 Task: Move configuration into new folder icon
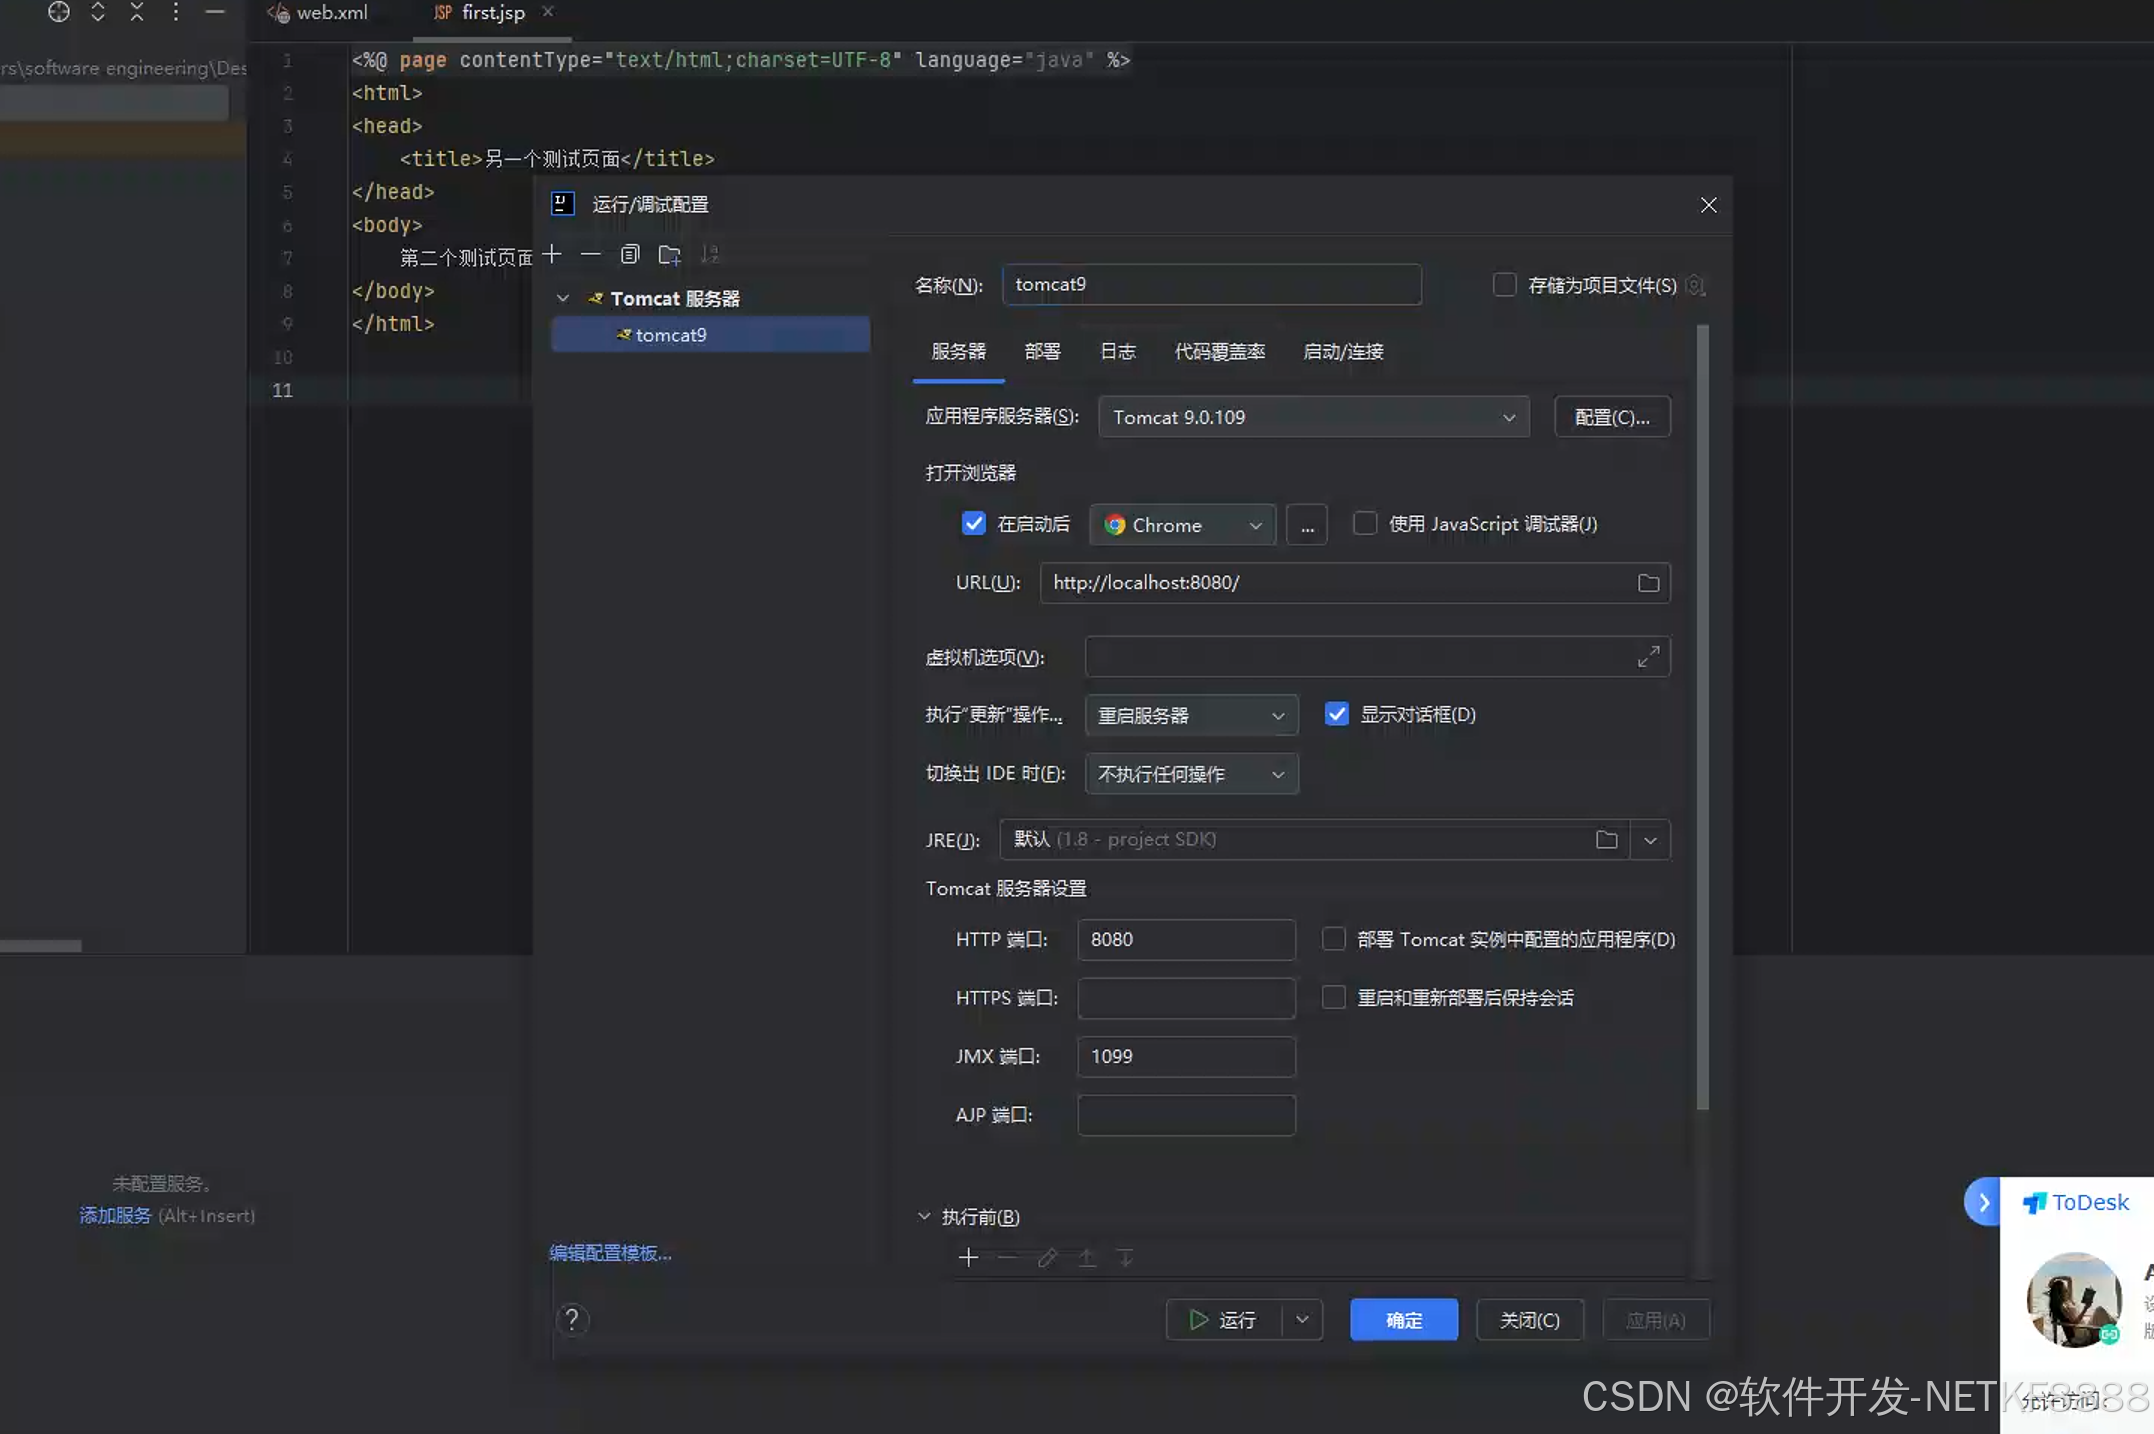click(x=670, y=255)
